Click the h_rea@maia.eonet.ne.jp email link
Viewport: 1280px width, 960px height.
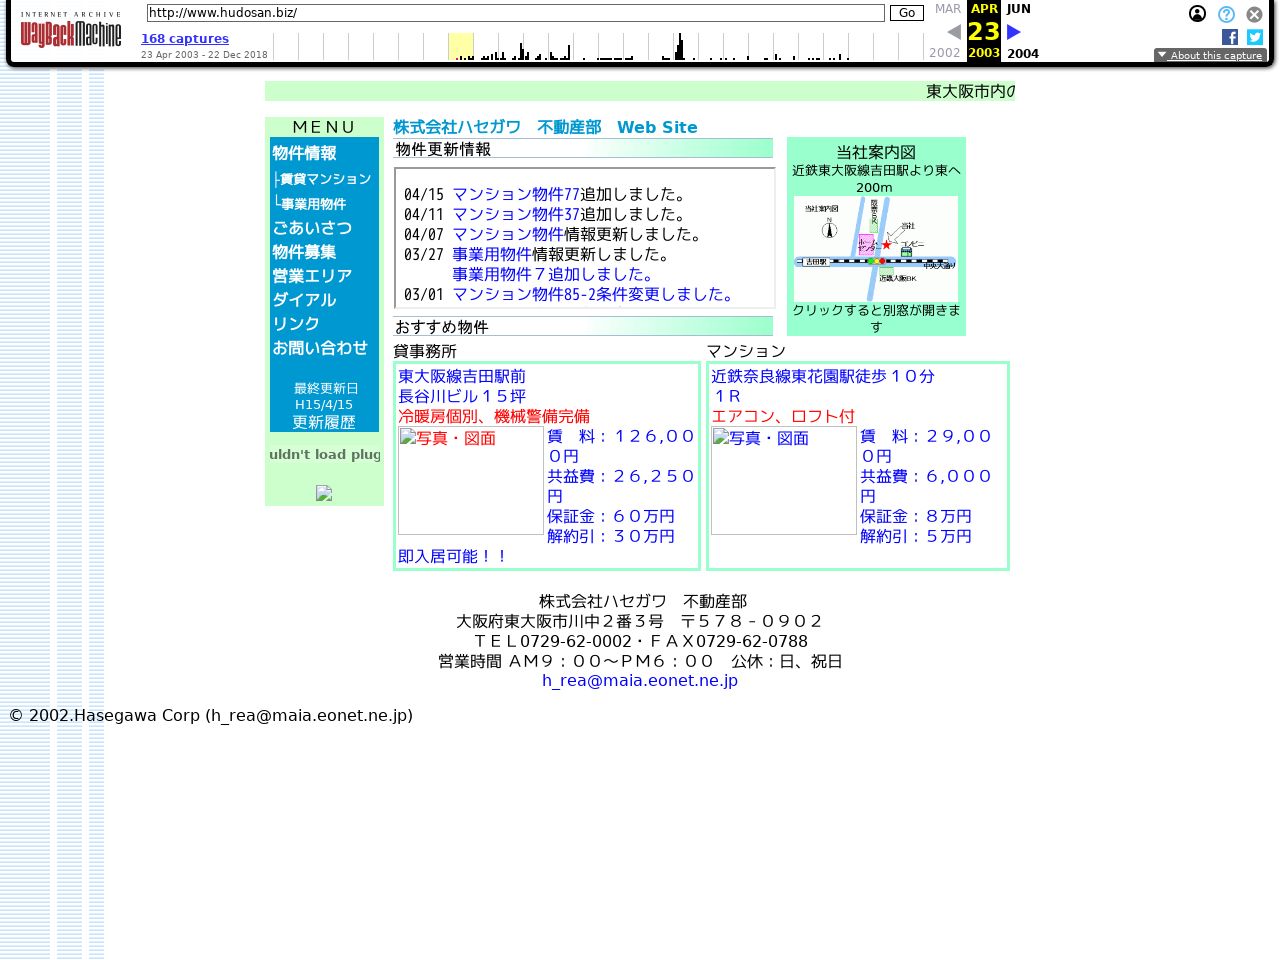click(x=640, y=681)
